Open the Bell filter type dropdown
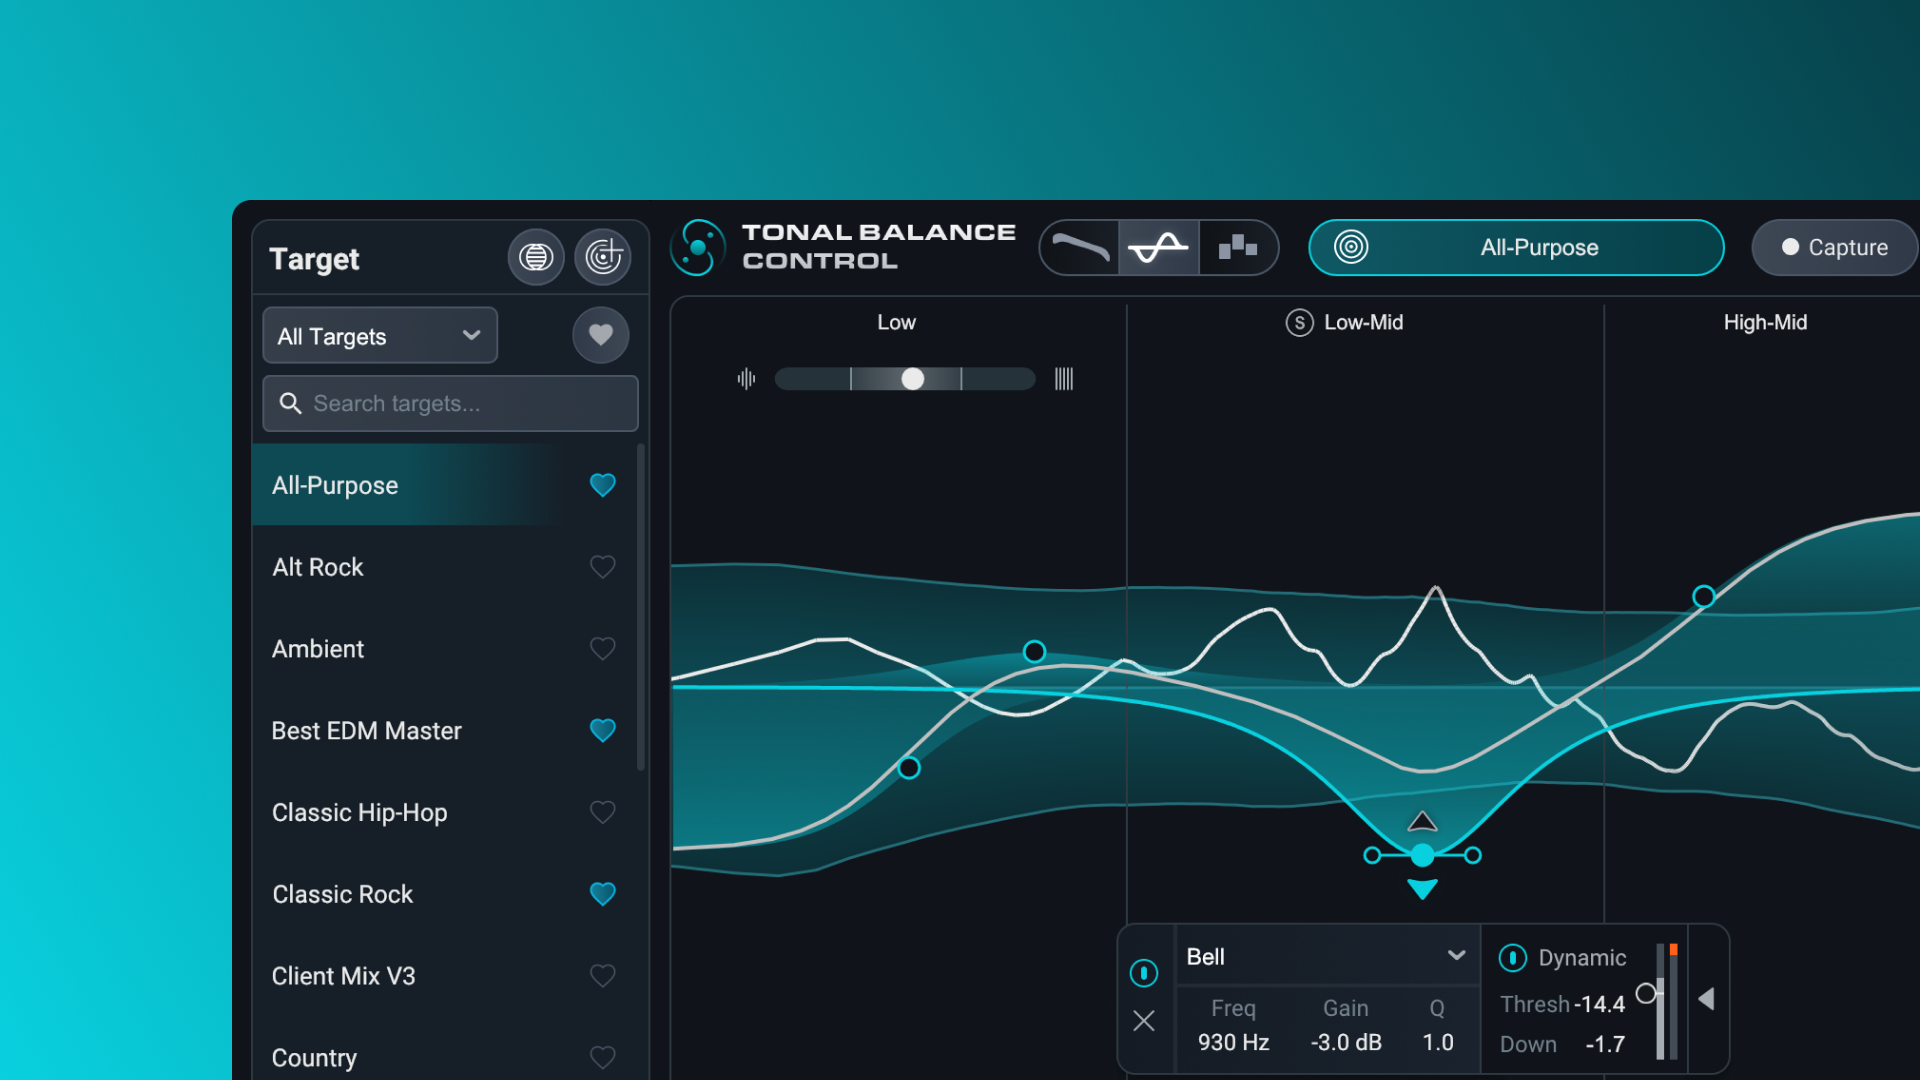The image size is (1920, 1080). (1327, 956)
